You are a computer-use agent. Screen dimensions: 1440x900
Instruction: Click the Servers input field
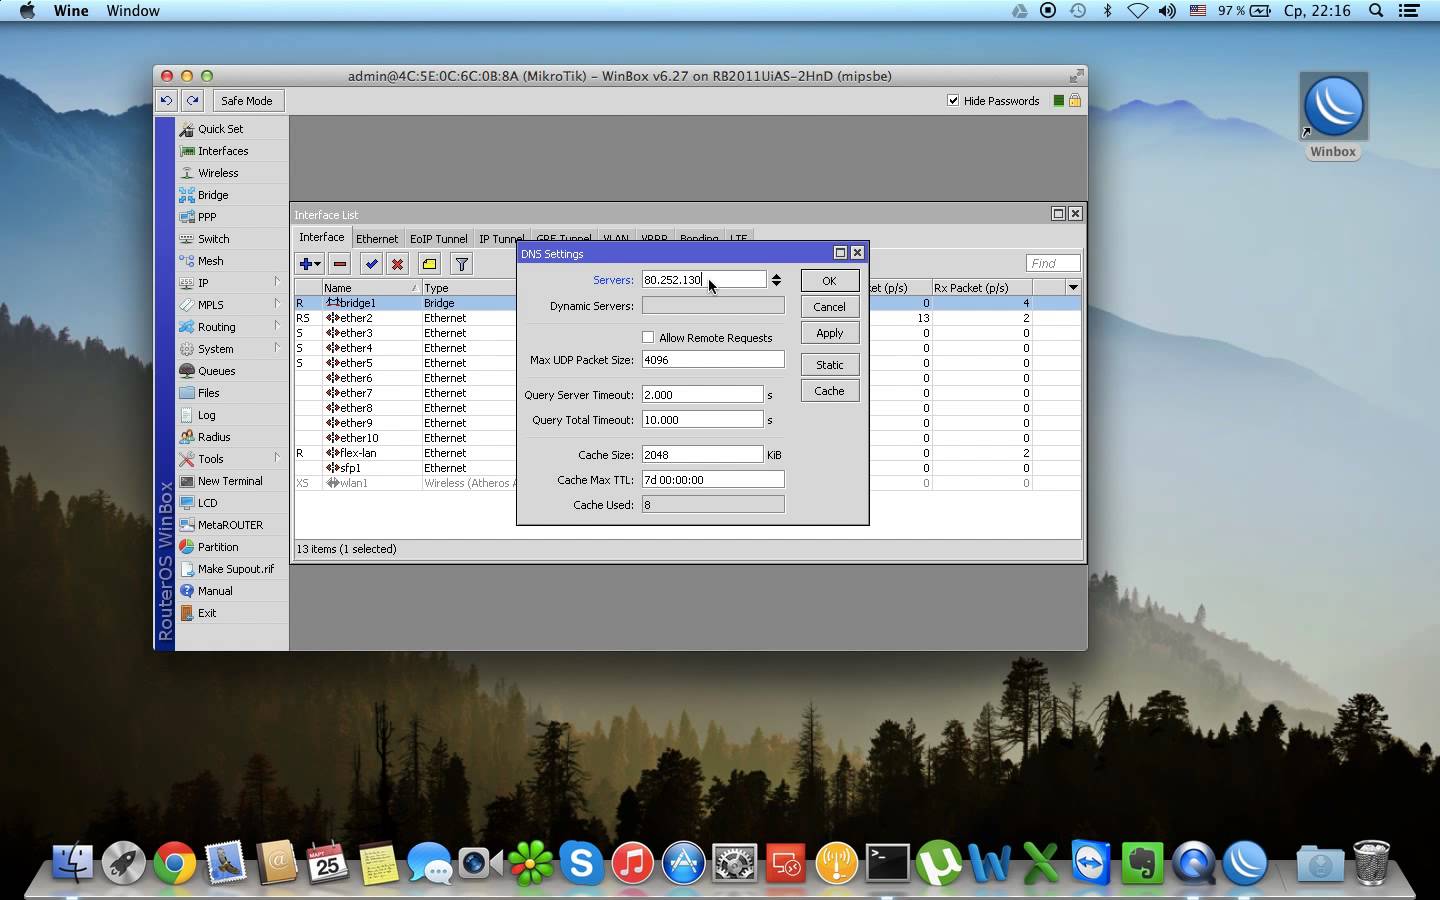point(704,280)
